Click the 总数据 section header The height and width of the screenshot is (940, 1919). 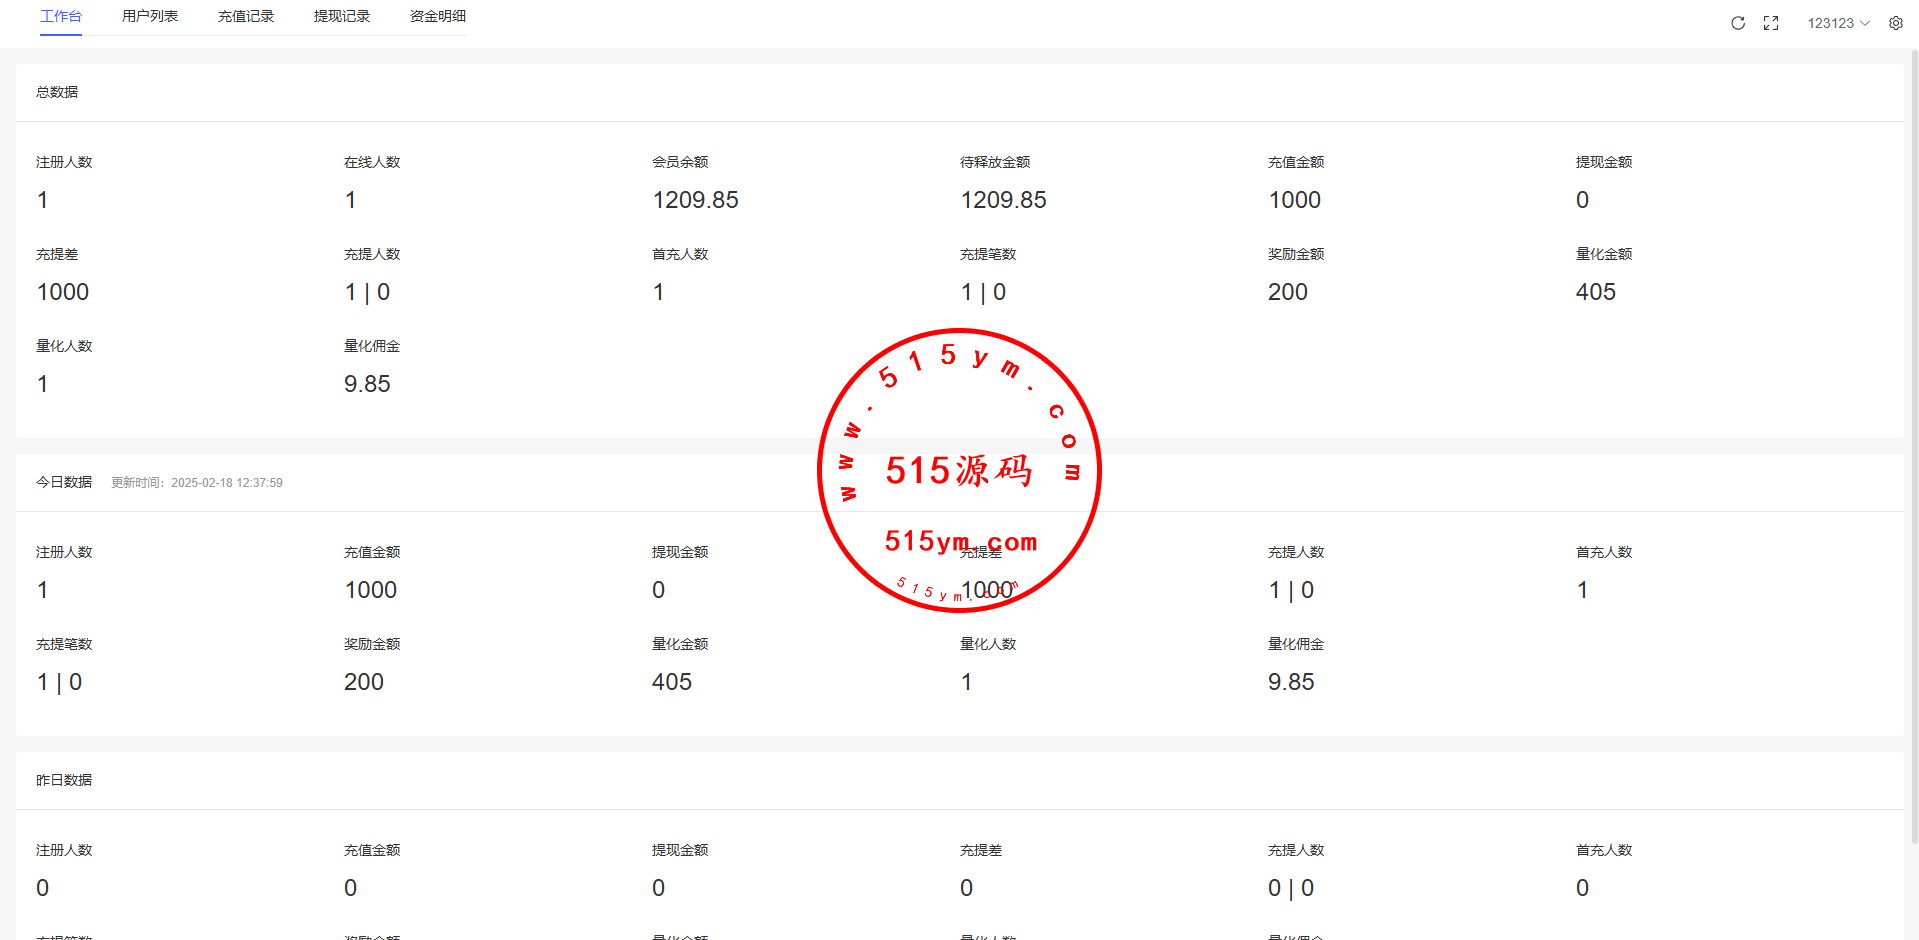pos(57,92)
